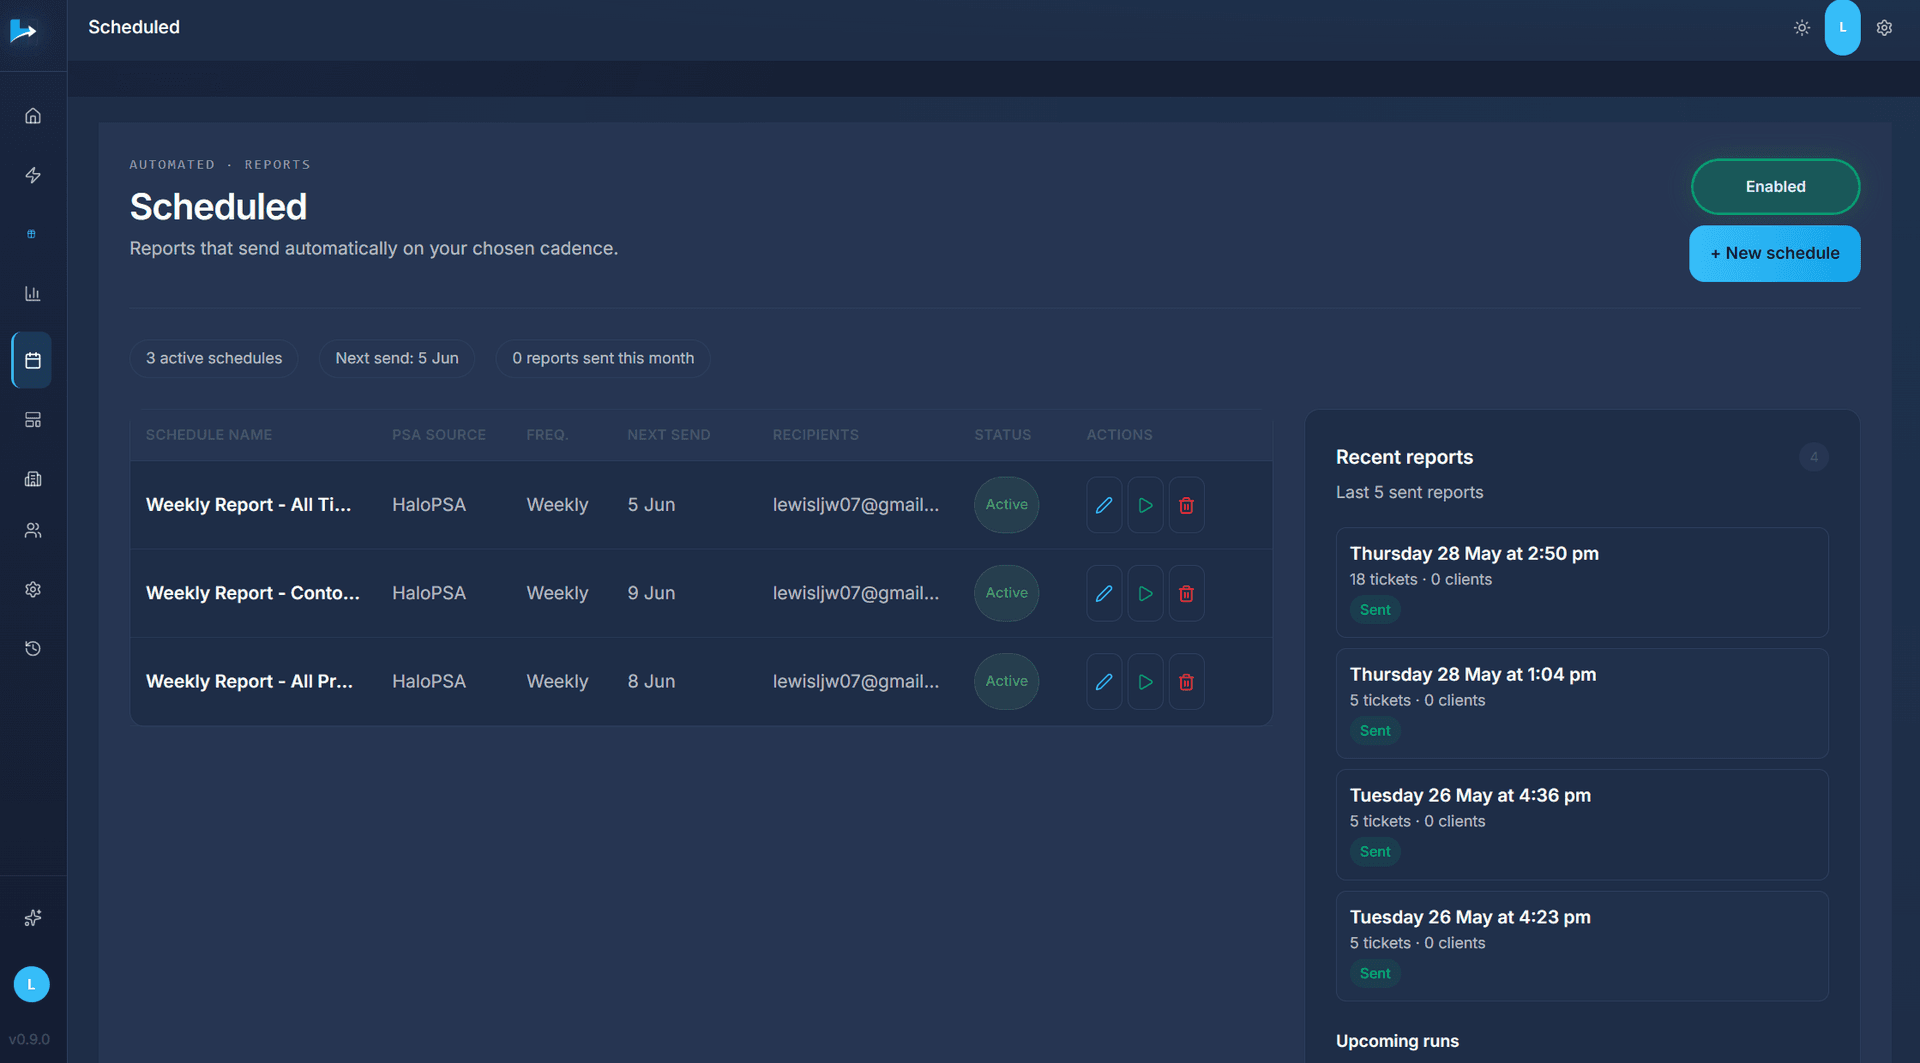Open the building clients sidebar icon
This screenshot has height=1063, width=1920.
point(33,478)
